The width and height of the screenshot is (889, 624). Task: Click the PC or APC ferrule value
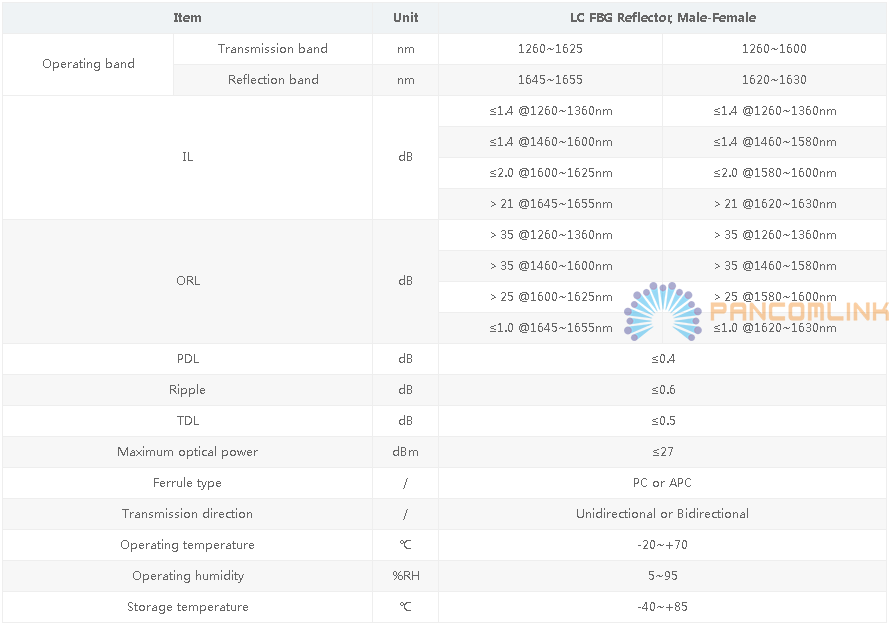(x=662, y=483)
